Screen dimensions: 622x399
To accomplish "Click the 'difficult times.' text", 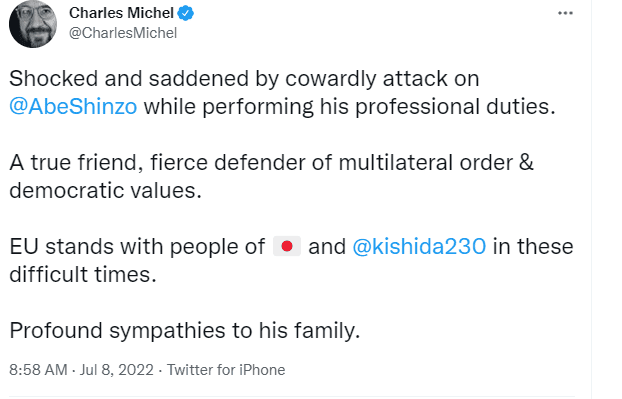I will (83, 274).
